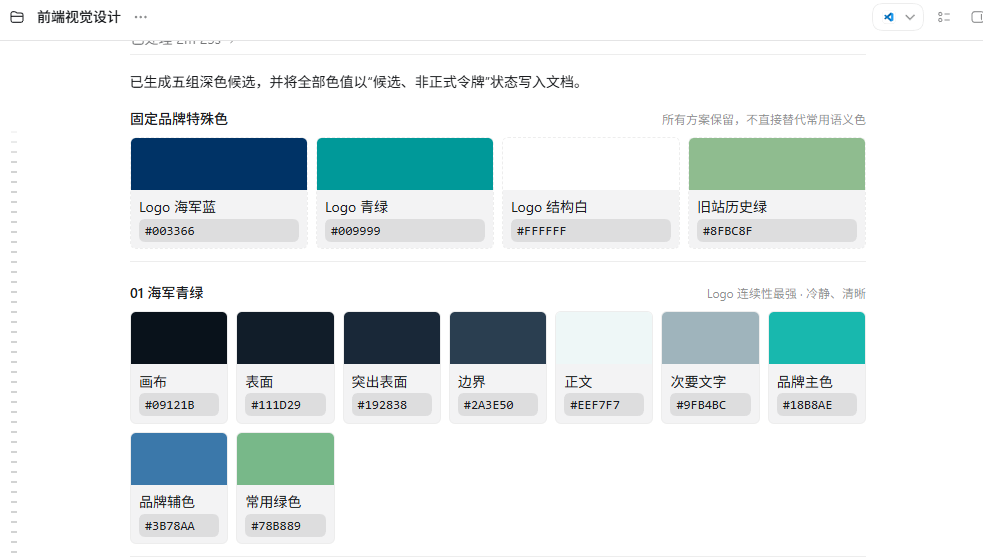983x559 pixels.
Task: Click the #8FBC8F hex code field
Action: [x=777, y=231]
